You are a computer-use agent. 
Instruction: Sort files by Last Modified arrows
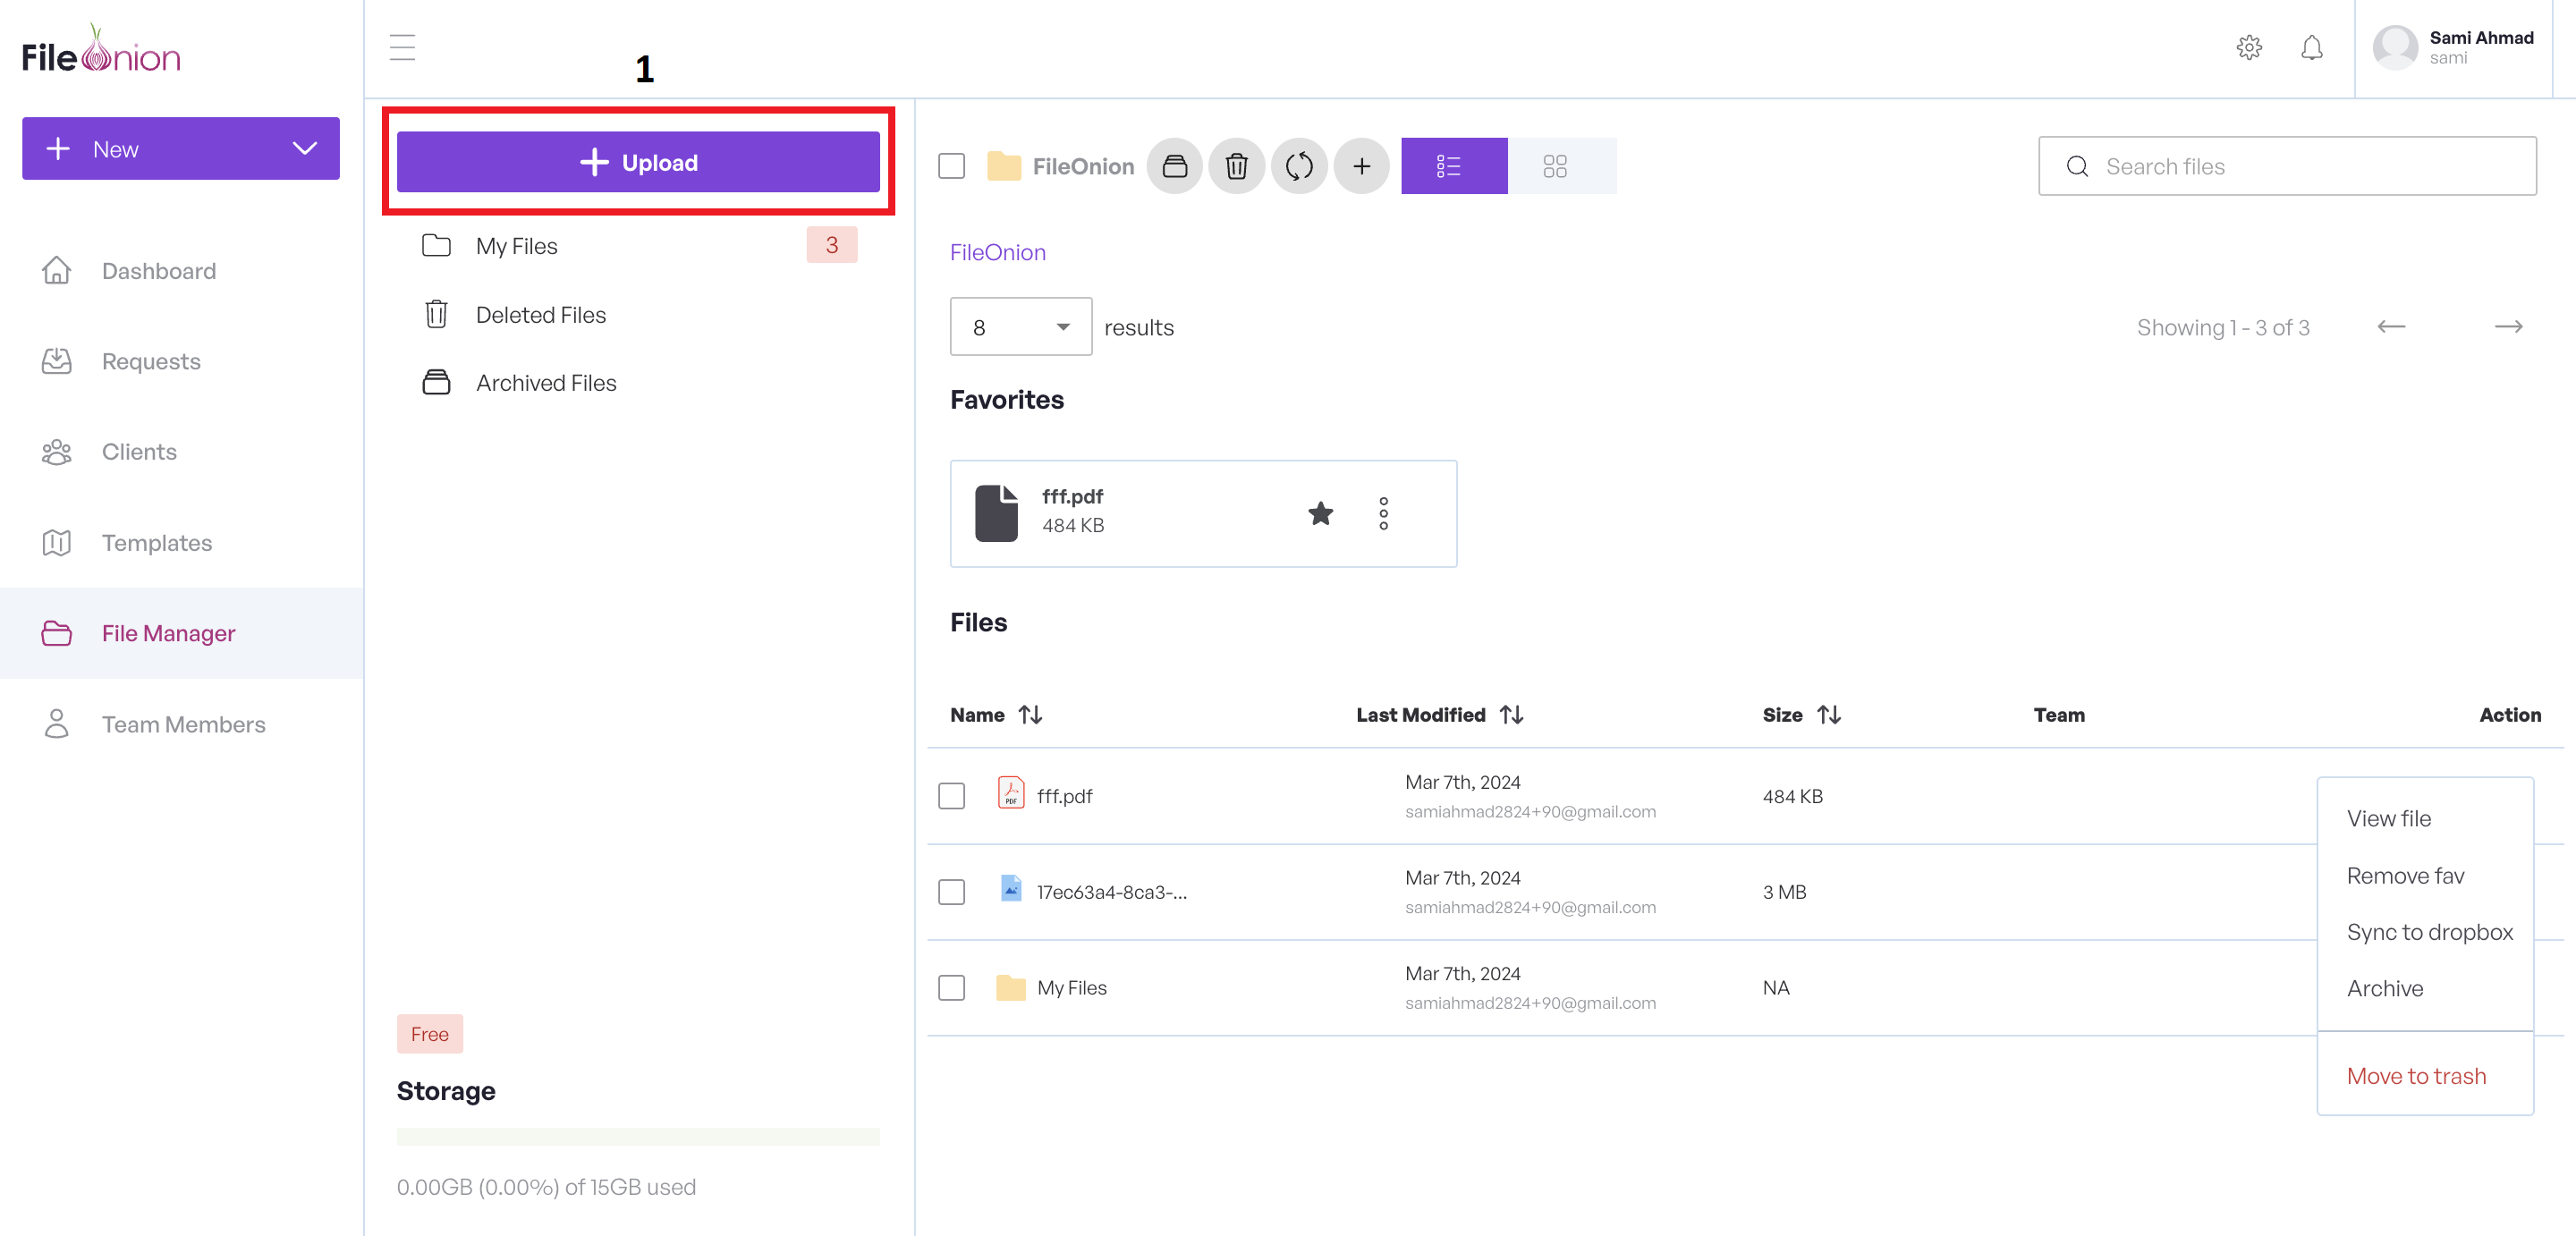click(x=1511, y=715)
